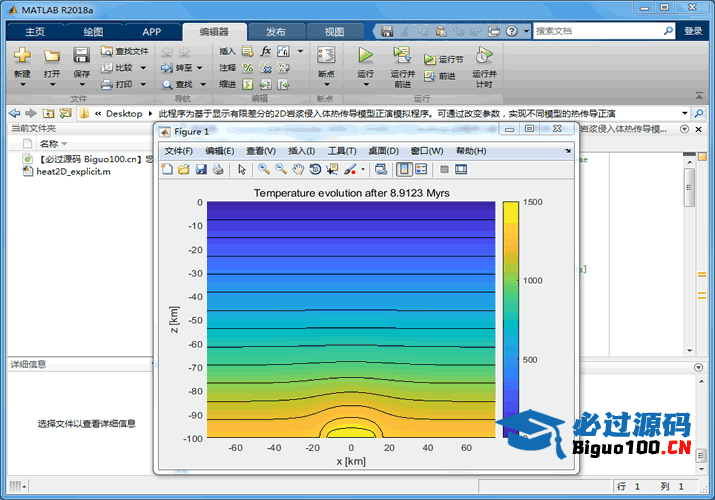Select the Data Cursor tool in figure toolbar
The height and width of the screenshot is (500, 715).
[332, 169]
